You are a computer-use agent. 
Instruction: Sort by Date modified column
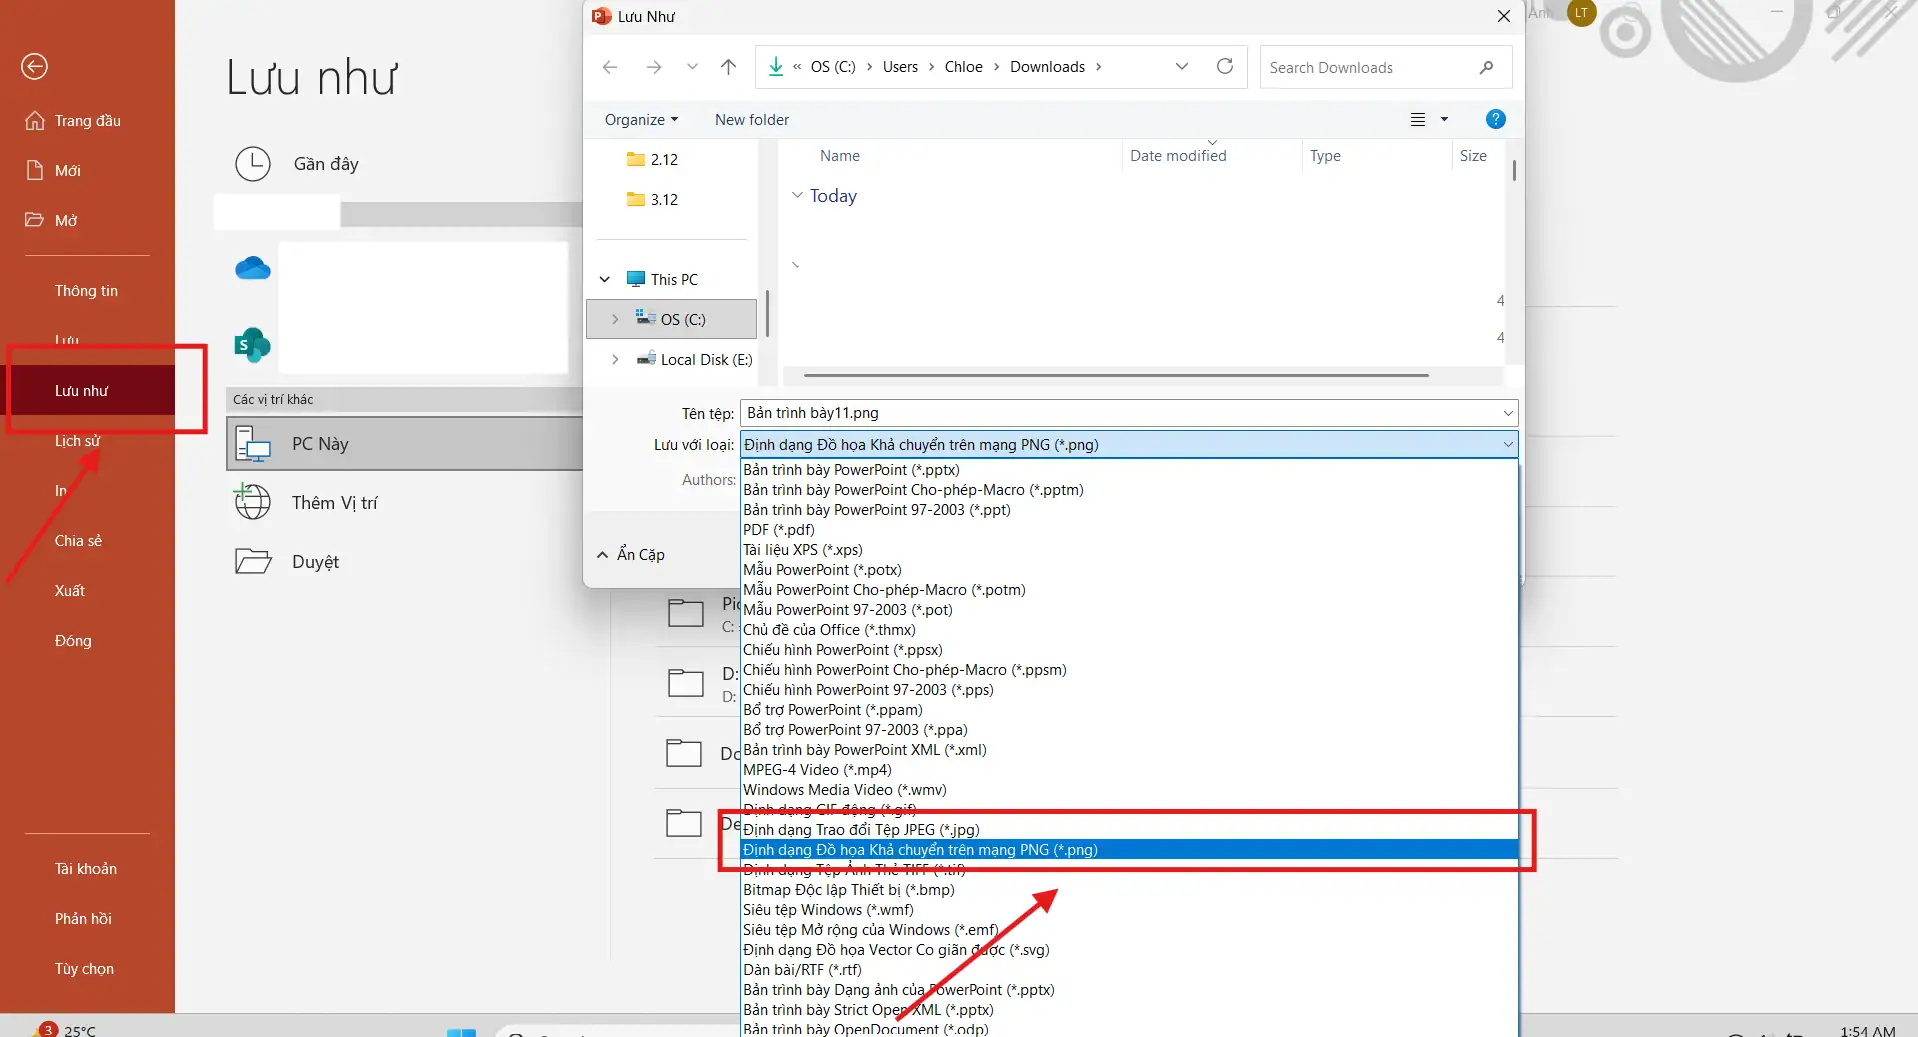[x=1178, y=156]
